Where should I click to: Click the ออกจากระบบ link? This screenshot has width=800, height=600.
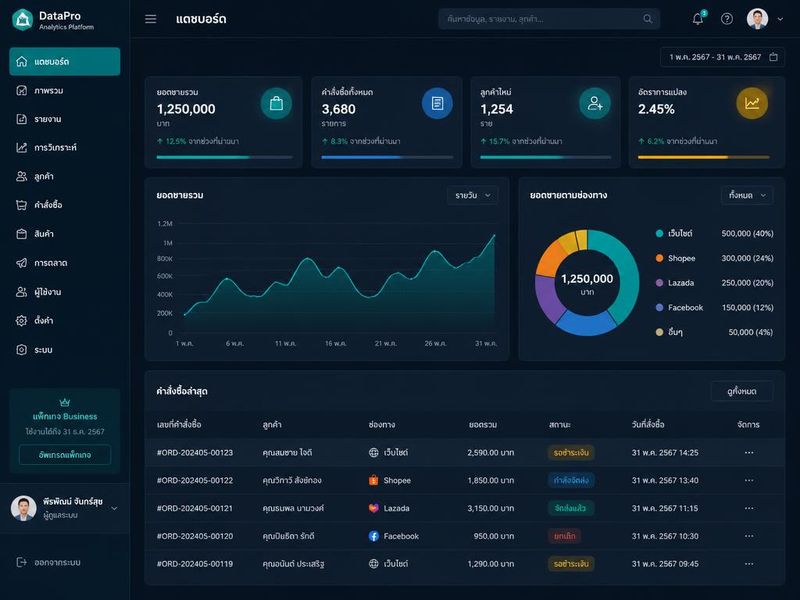point(57,563)
